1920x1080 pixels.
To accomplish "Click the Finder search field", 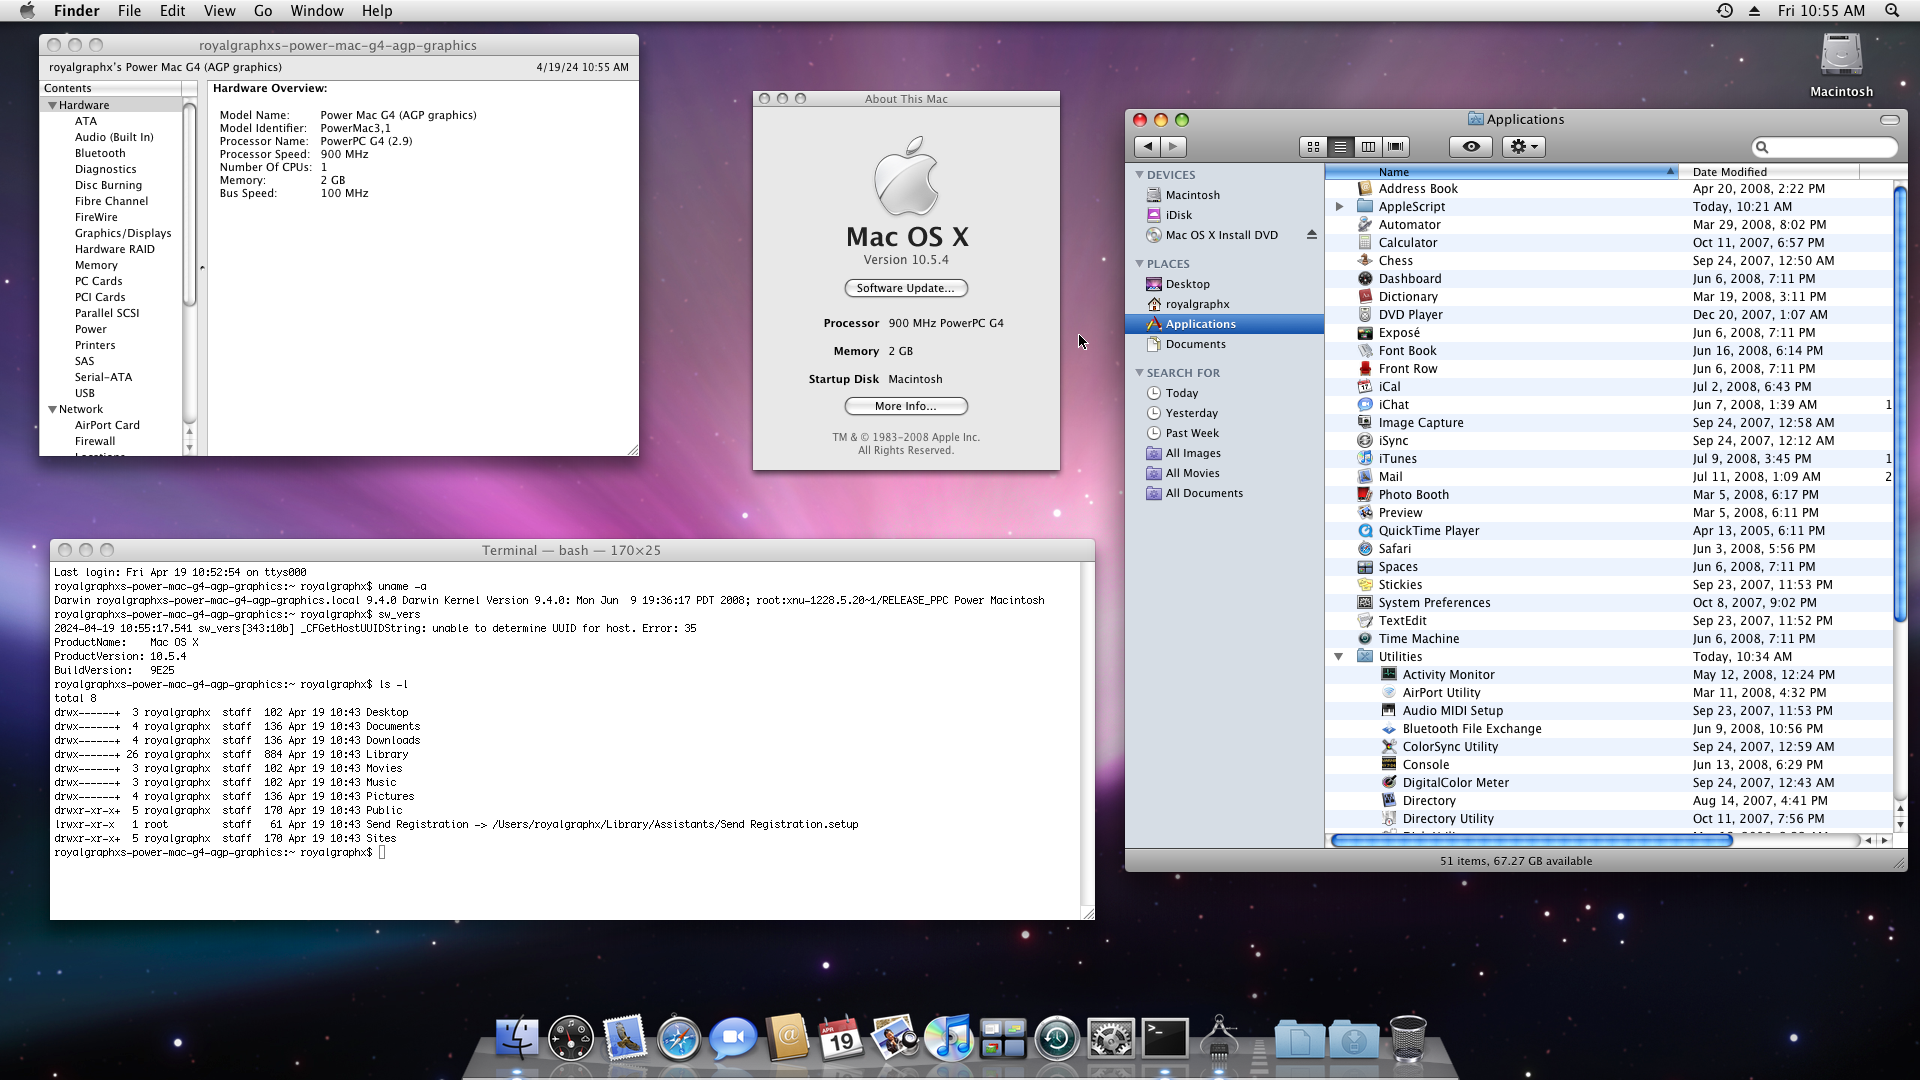I will click(1825, 147).
